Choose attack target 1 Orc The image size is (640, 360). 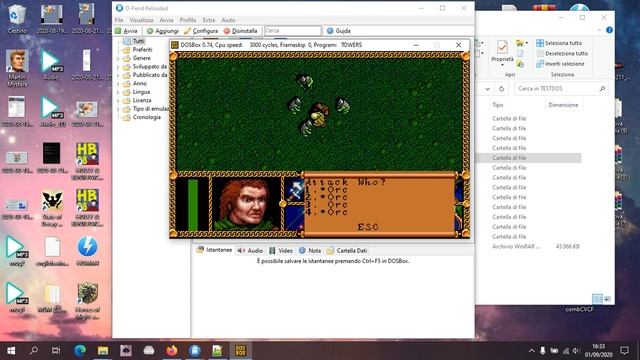pyautogui.click(x=327, y=190)
